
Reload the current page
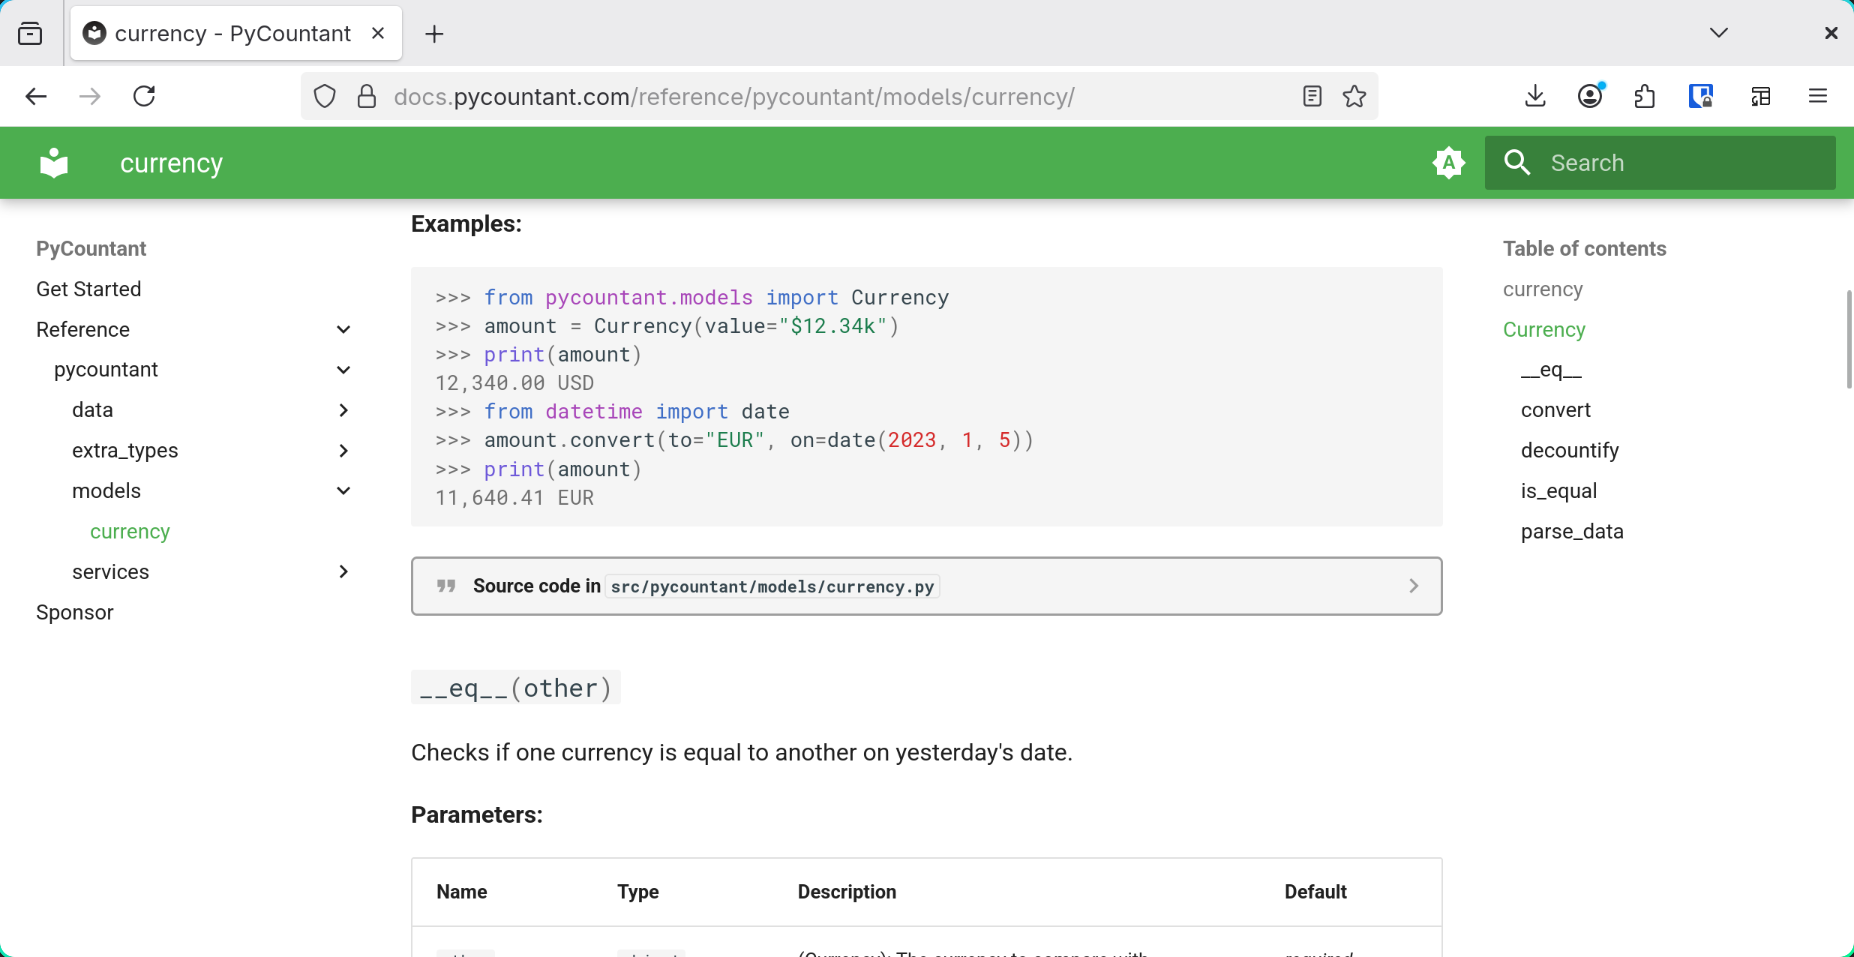144,97
